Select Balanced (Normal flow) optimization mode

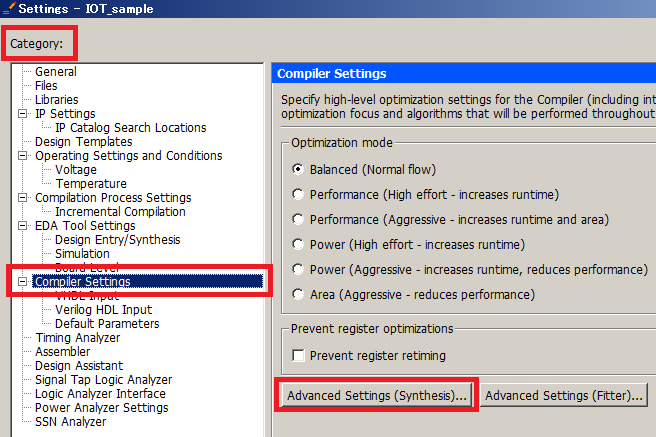coord(298,170)
